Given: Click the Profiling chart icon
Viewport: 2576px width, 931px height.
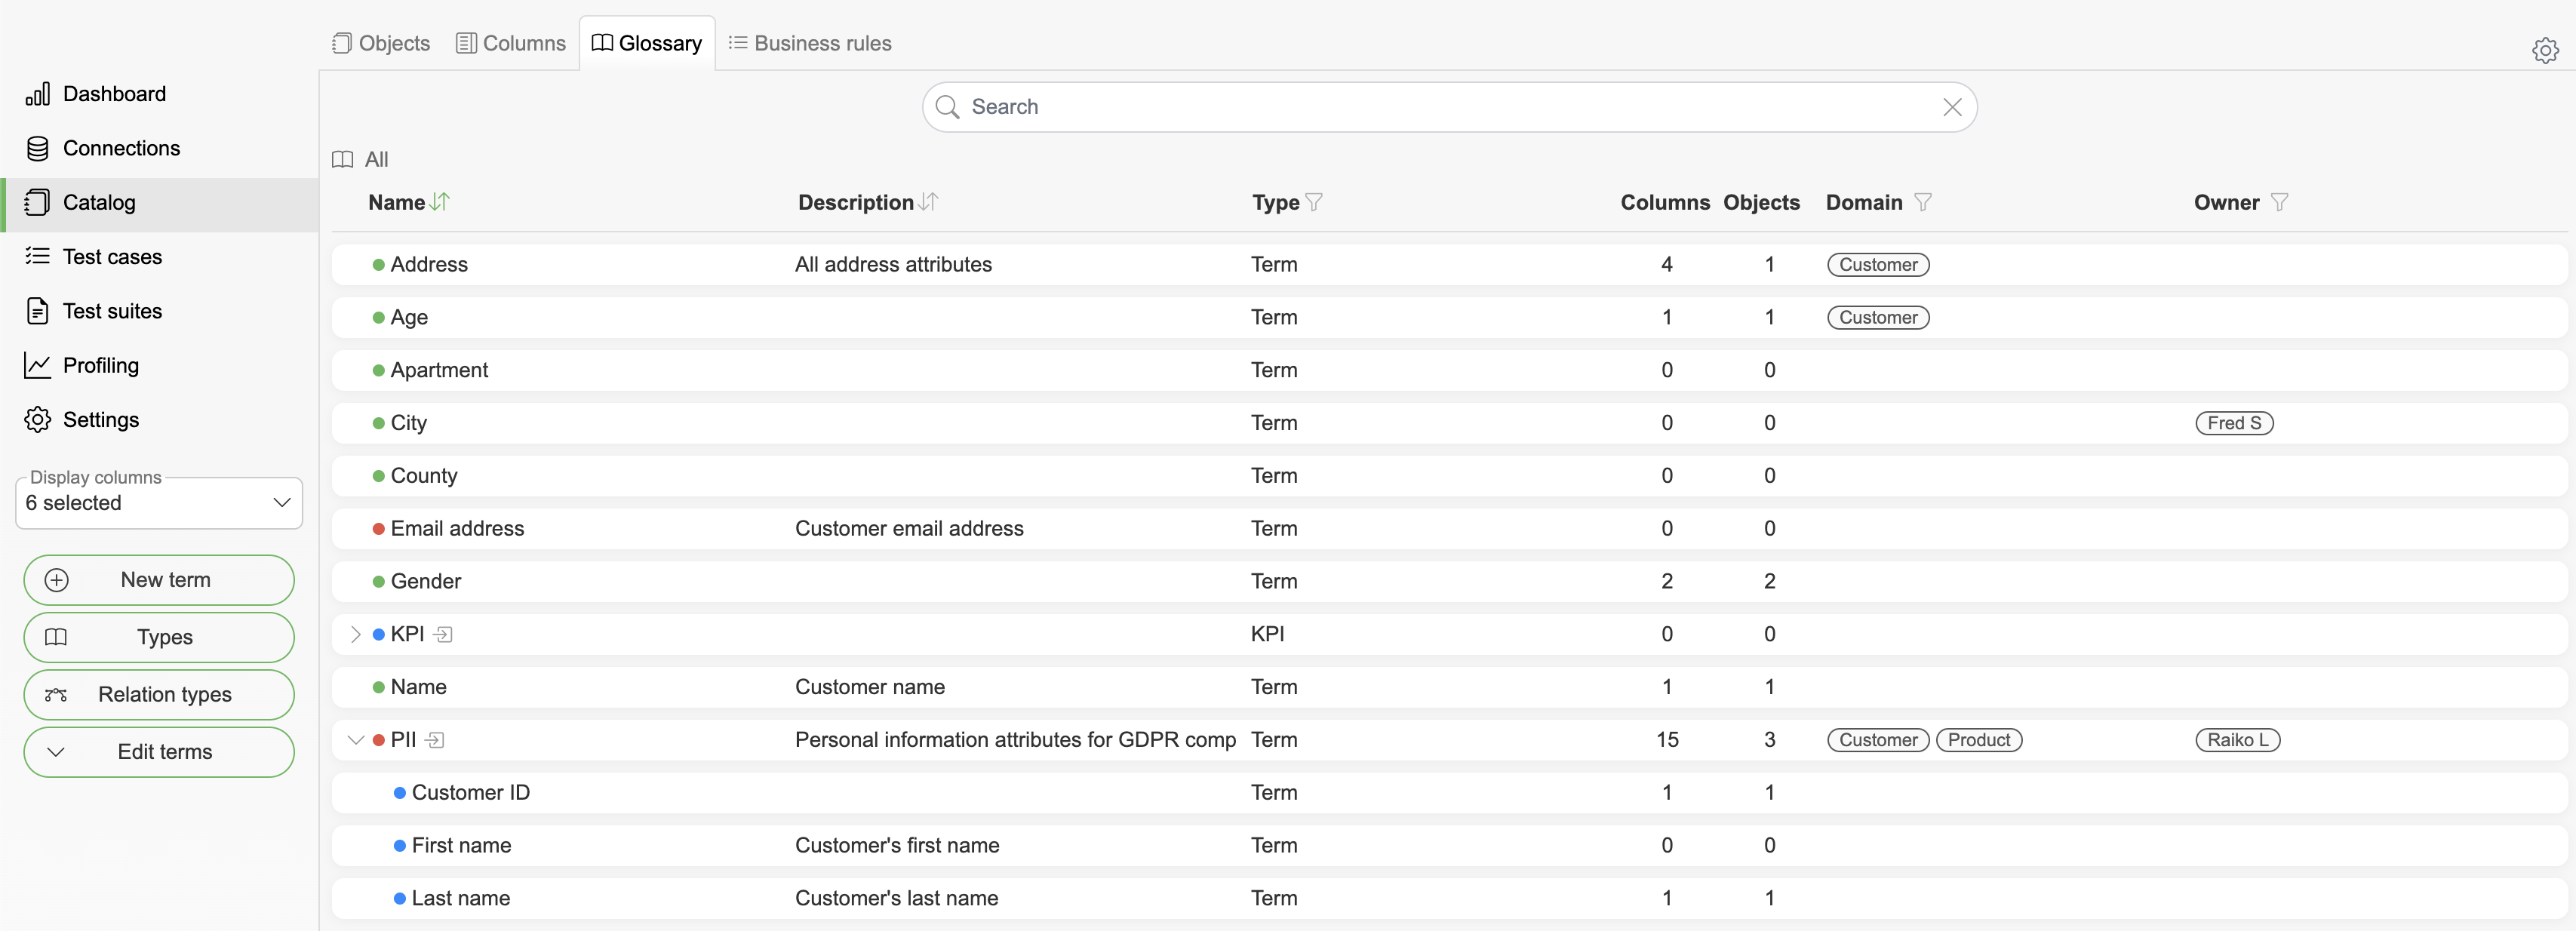Looking at the screenshot, I should (x=37, y=365).
